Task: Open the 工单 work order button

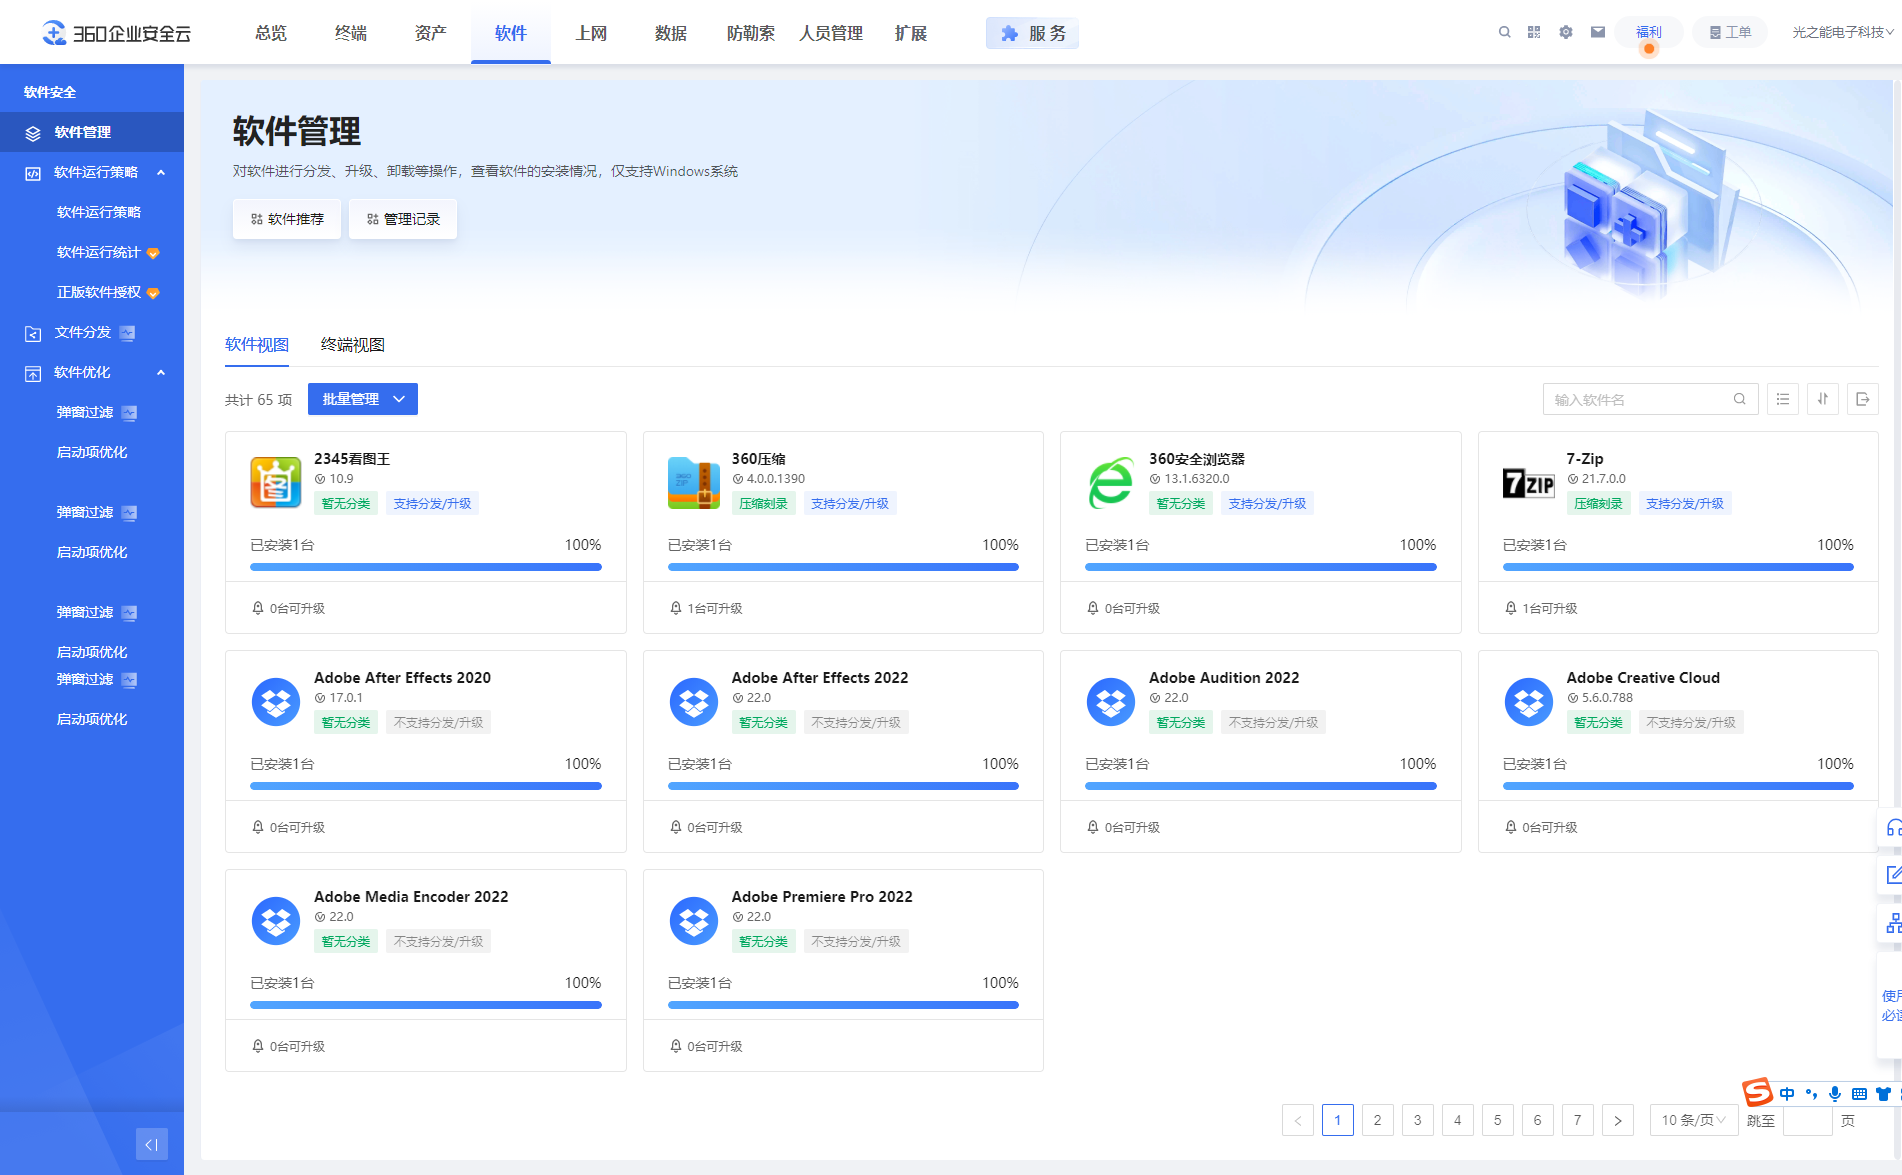Action: [1730, 32]
